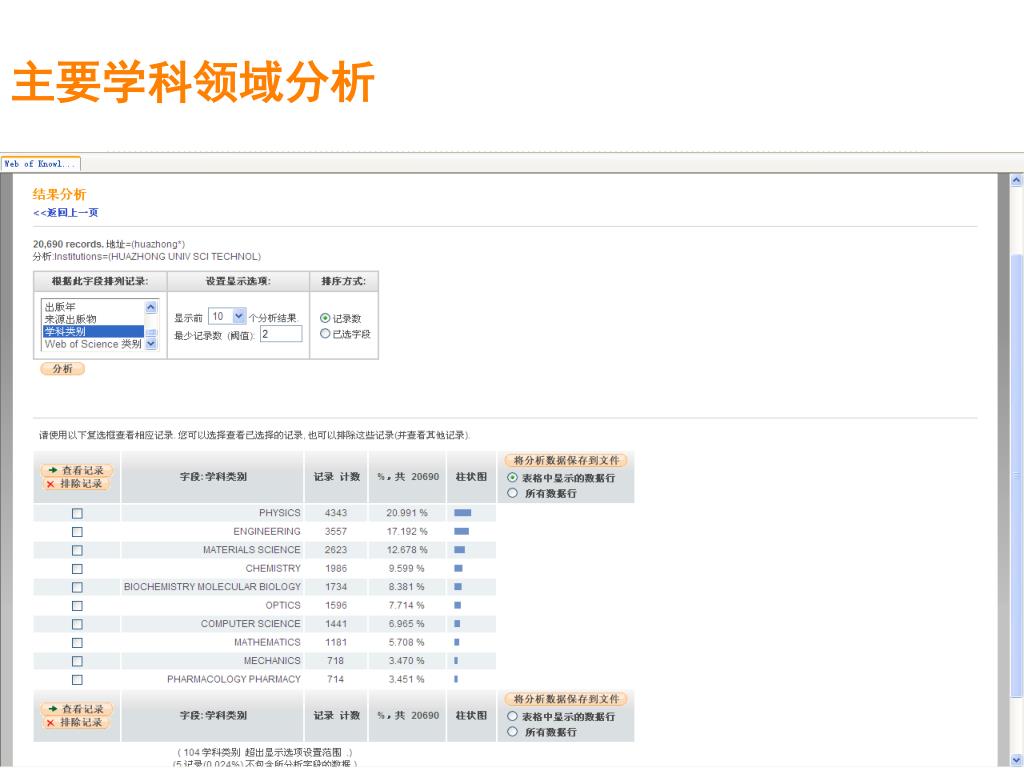Screen dimensions: 1024x768
Task: Click the <<返回上一页 link
Action: pyautogui.click(x=65, y=212)
